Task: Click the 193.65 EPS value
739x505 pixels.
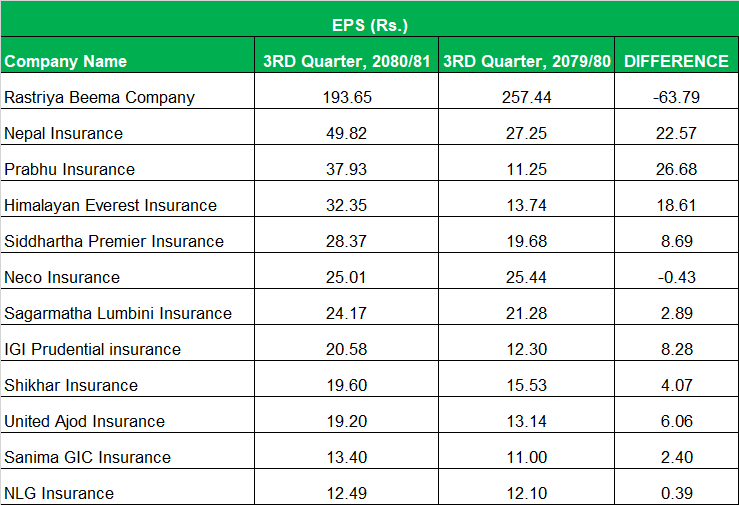Action: click(346, 97)
